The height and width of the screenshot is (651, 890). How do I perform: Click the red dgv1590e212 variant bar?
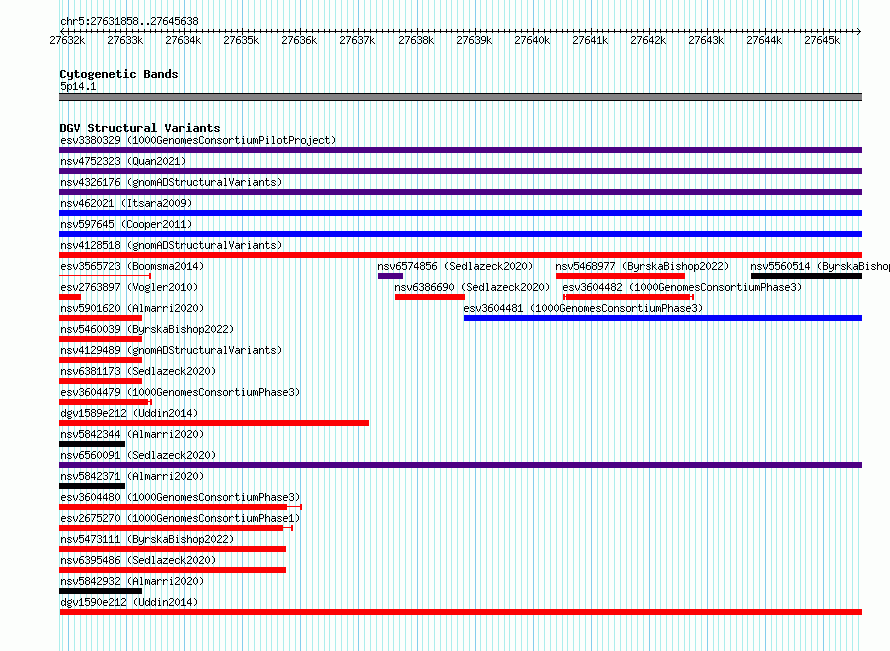460,612
